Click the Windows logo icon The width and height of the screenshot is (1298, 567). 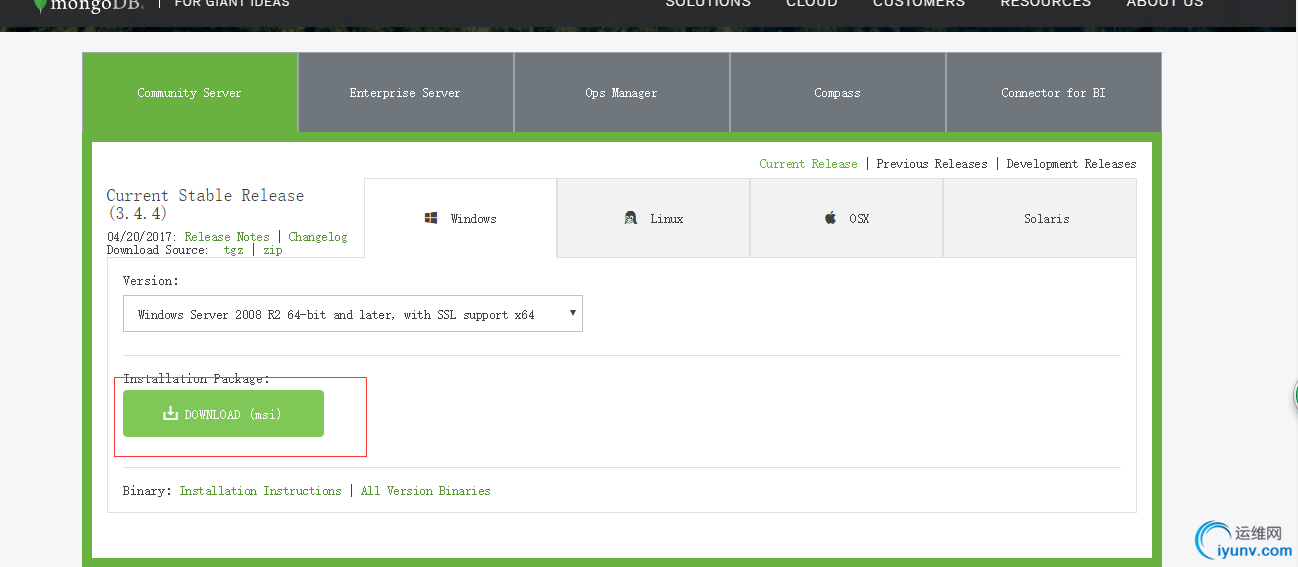coord(431,218)
